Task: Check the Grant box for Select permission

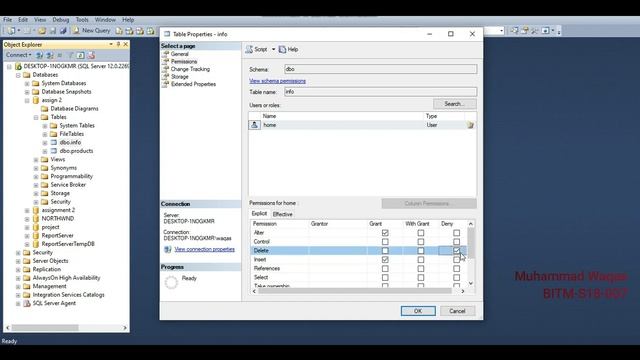Action: click(385, 278)
